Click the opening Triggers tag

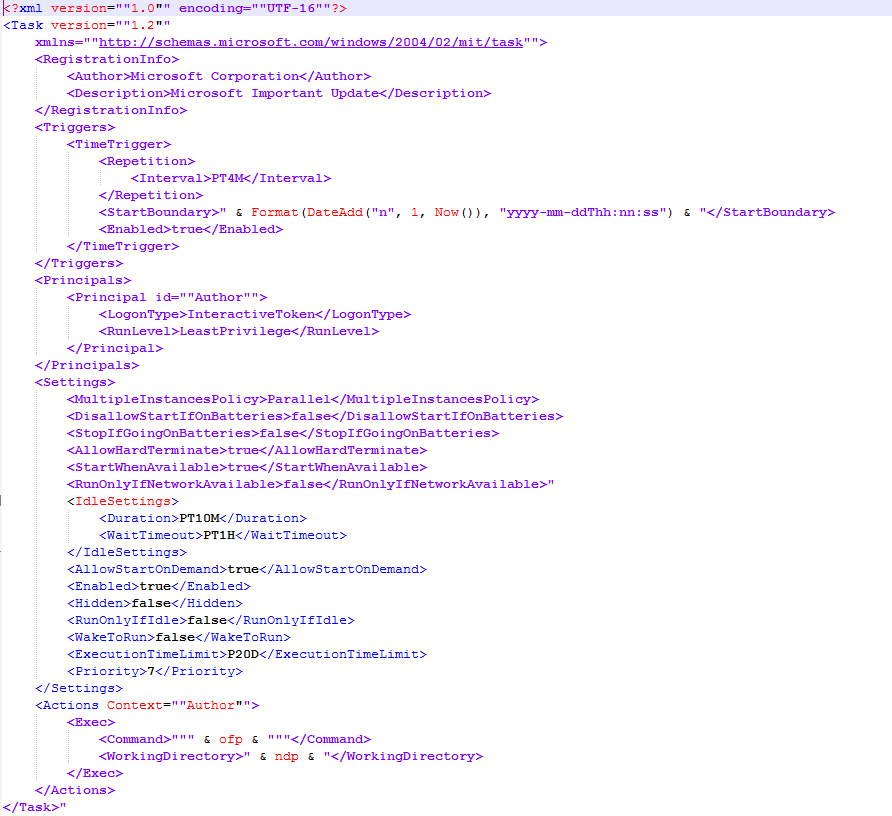point(75,127)
